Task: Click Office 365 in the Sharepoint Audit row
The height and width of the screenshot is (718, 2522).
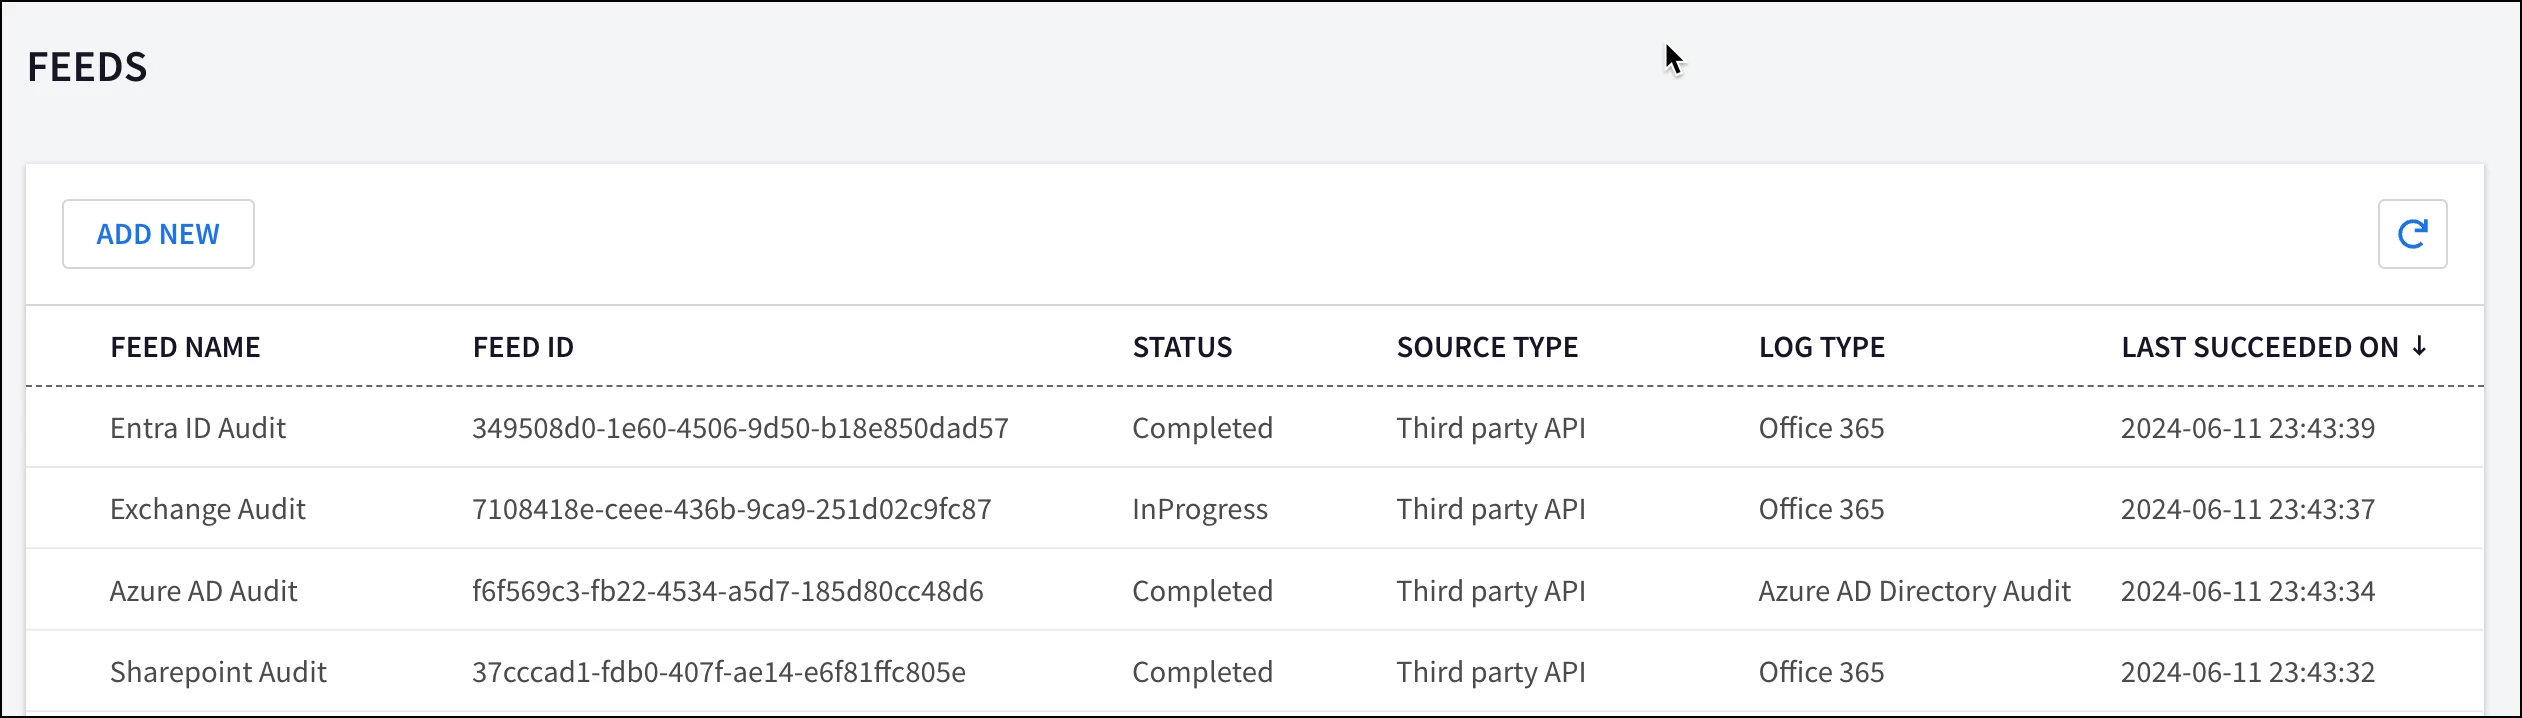Action: [1821, 672]
